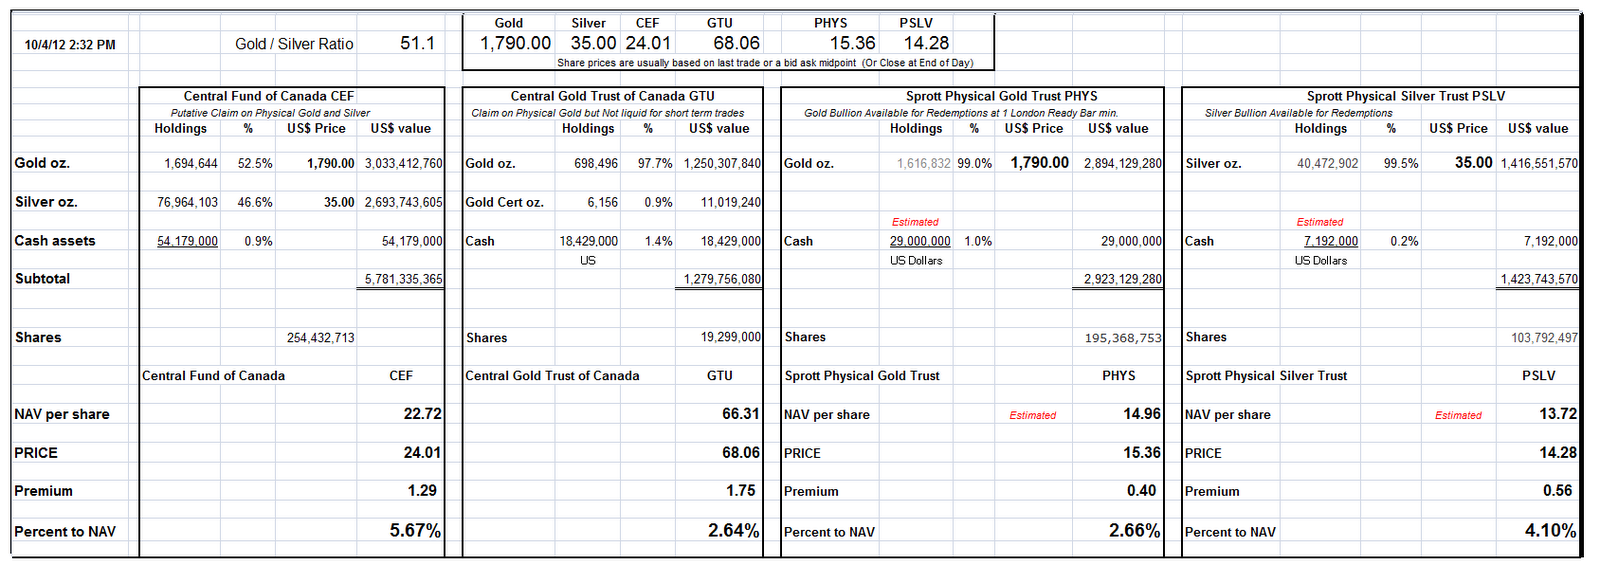
Task: Select the Silver Bullion Available for Redemptions subtitle
Action: tap(1298, 113)
